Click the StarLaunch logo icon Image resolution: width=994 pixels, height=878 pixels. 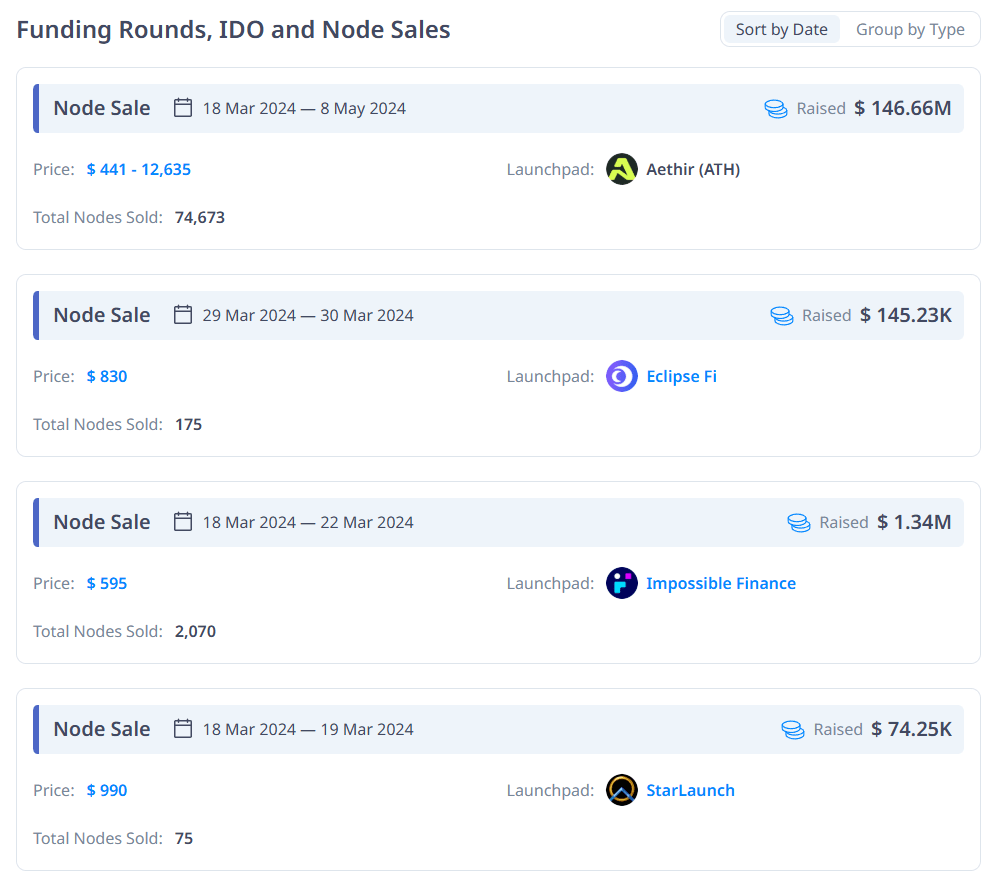click(x=622, y=790)
